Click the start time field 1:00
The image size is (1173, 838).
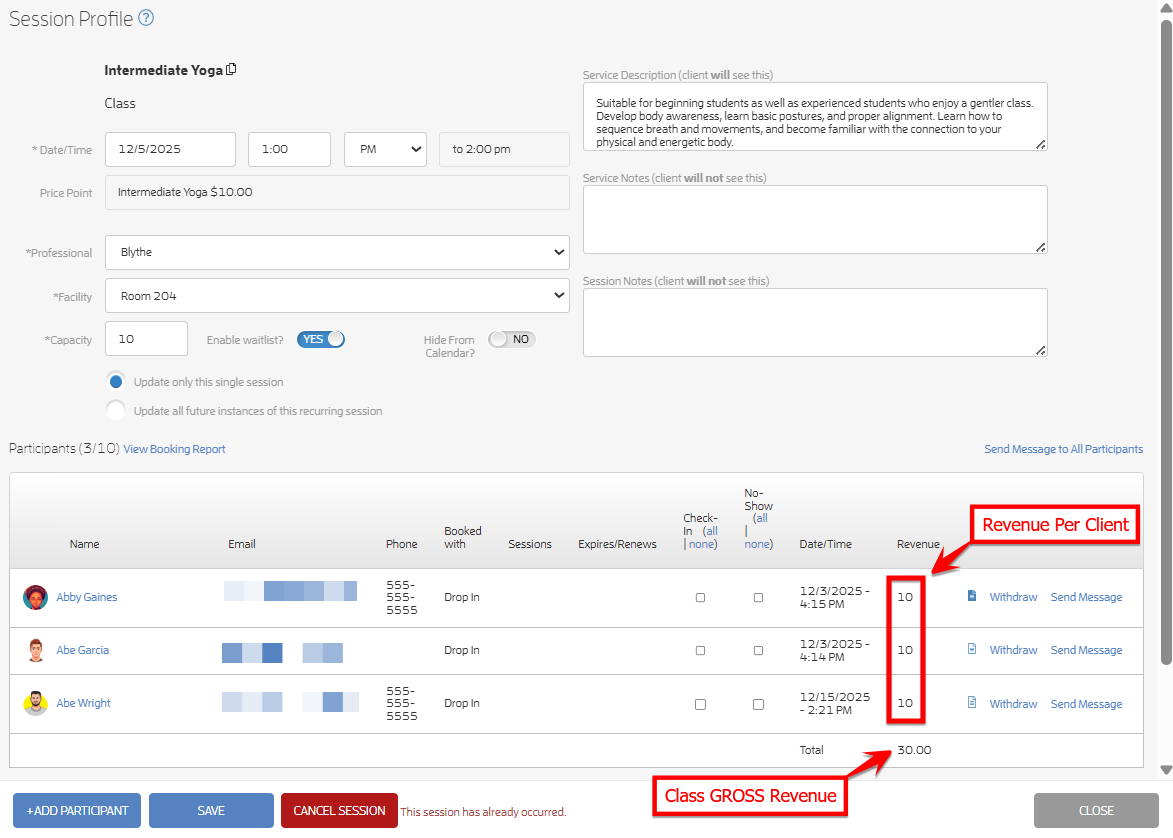pyautogui.click(x=290, y=149)
